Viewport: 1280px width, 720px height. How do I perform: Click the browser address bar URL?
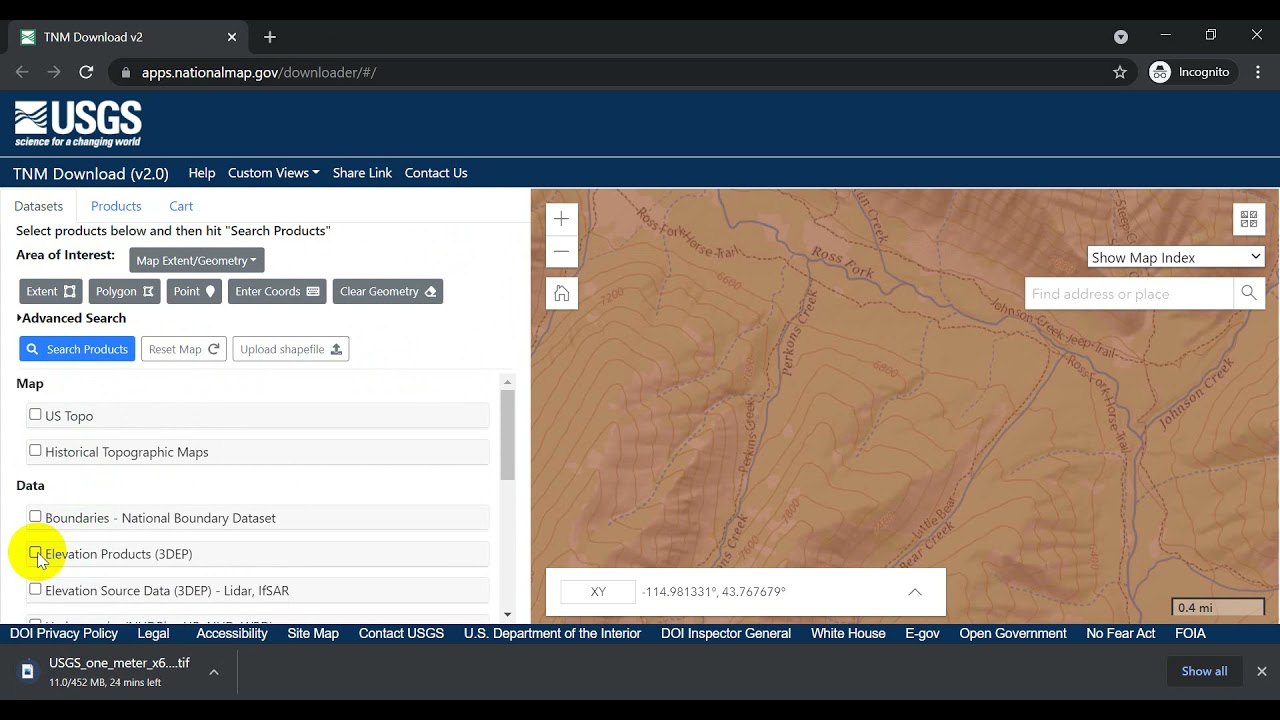coord(259,72)
